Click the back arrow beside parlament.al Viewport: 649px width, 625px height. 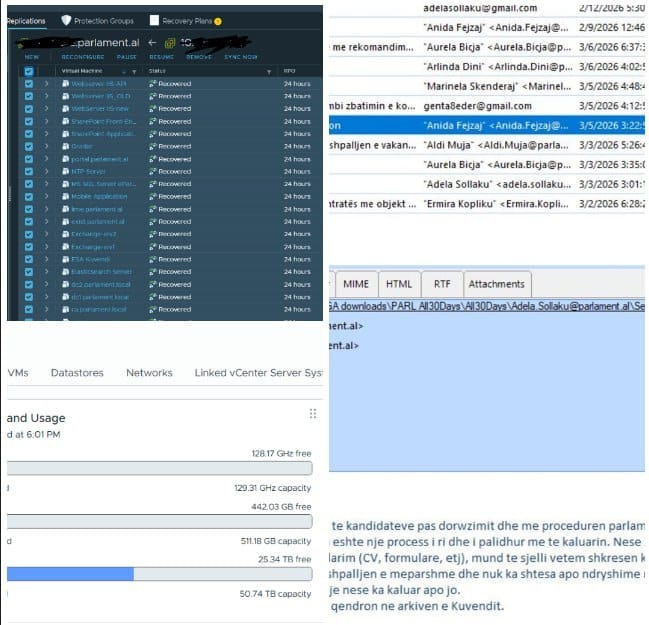tap(151, 43)
